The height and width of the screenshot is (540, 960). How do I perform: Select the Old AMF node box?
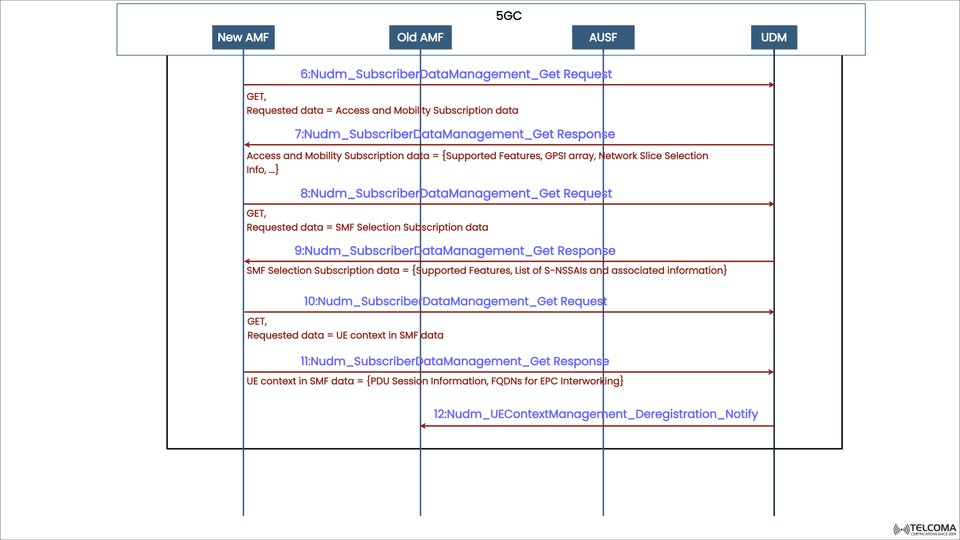(420, 38)
